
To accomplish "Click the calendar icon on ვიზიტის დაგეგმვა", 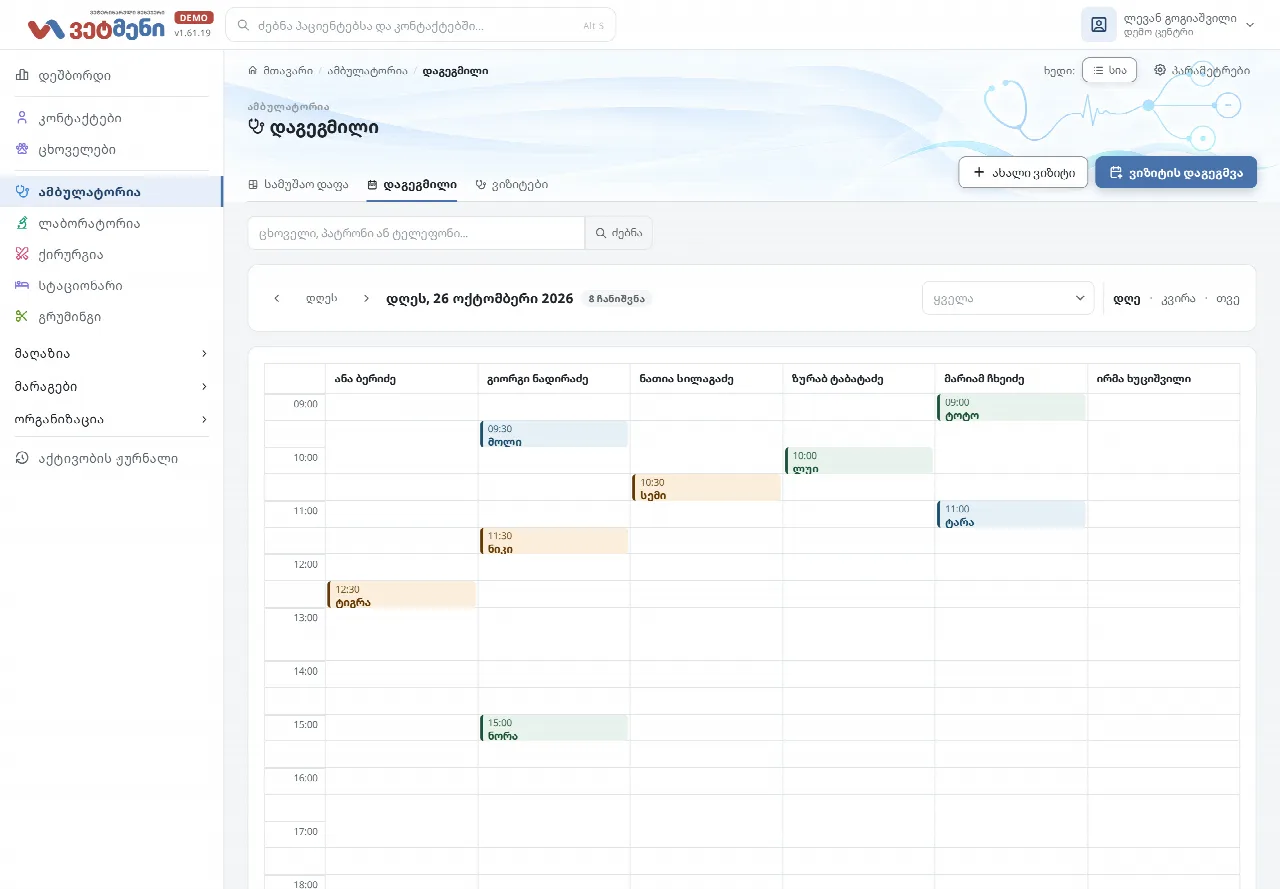I will tap(1116, 172).
